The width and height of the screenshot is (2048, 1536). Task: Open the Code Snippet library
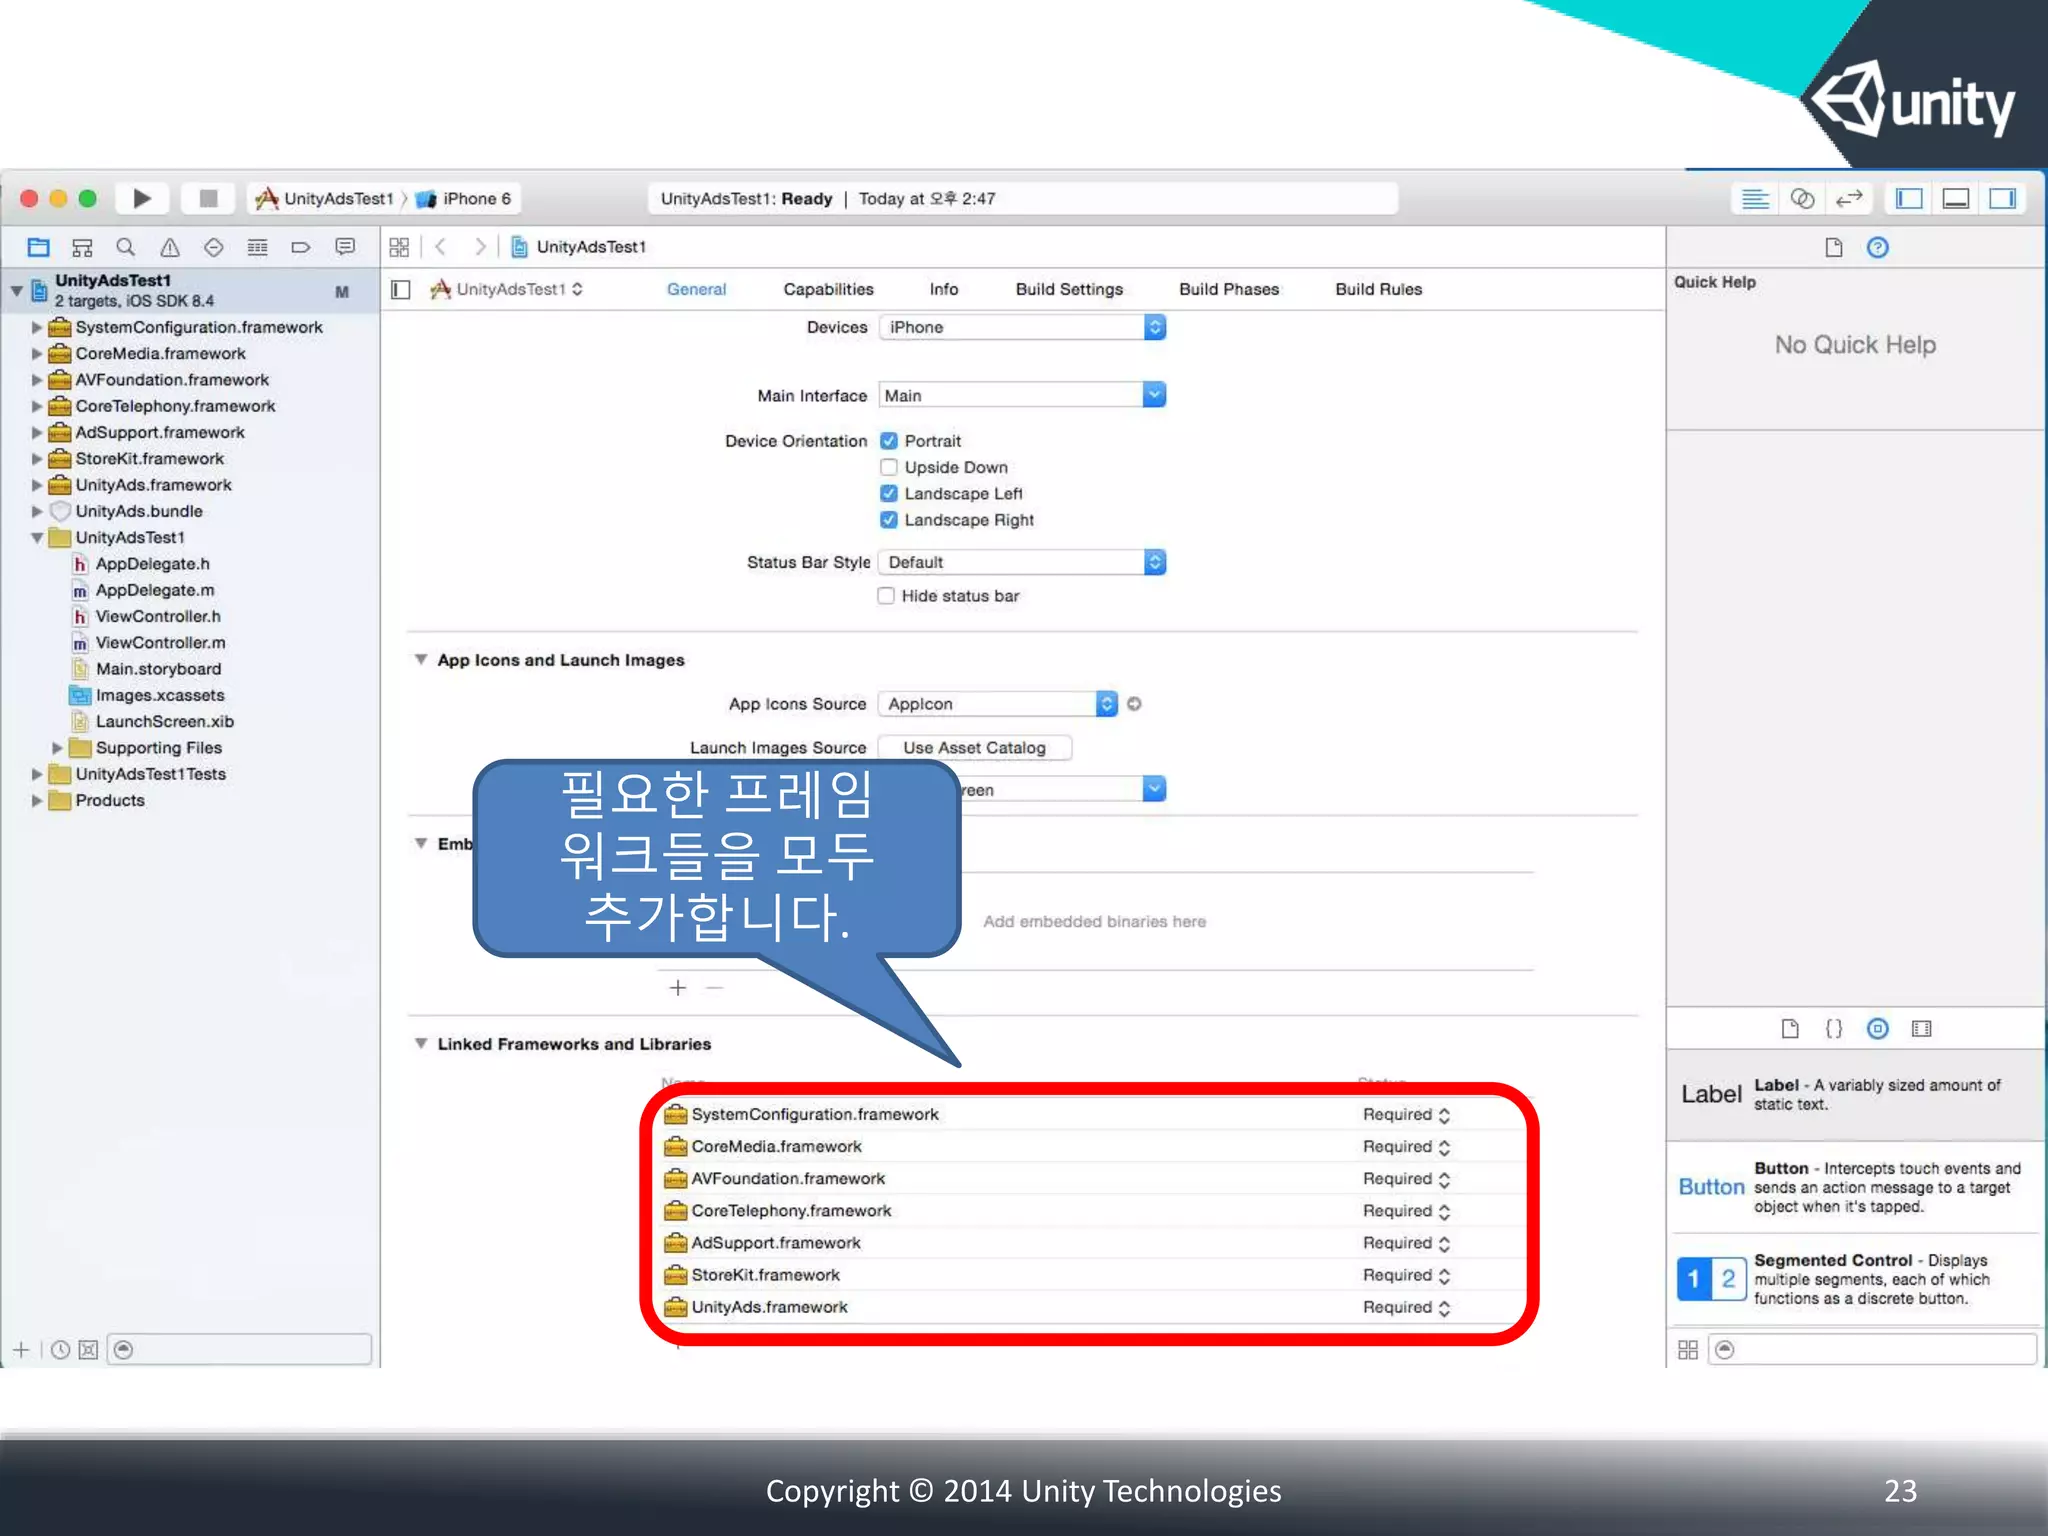pos(1834,1029)
